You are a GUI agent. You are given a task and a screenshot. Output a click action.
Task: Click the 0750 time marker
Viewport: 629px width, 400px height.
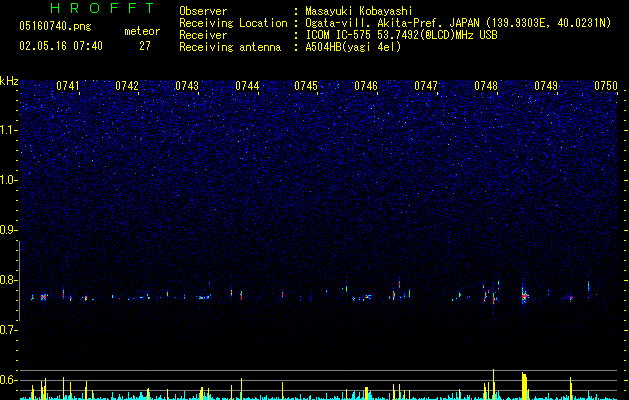[606, 86]
